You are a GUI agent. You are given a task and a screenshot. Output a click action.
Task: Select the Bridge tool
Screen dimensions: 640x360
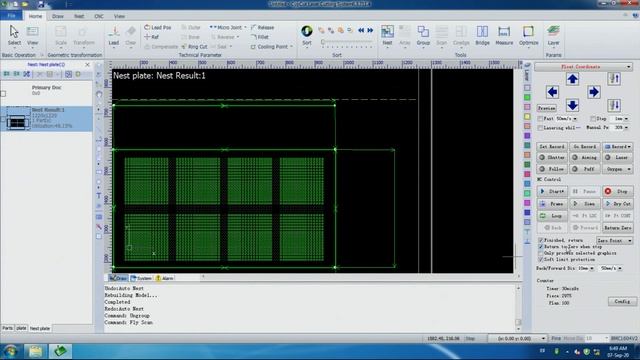click(x=482, y=35)
